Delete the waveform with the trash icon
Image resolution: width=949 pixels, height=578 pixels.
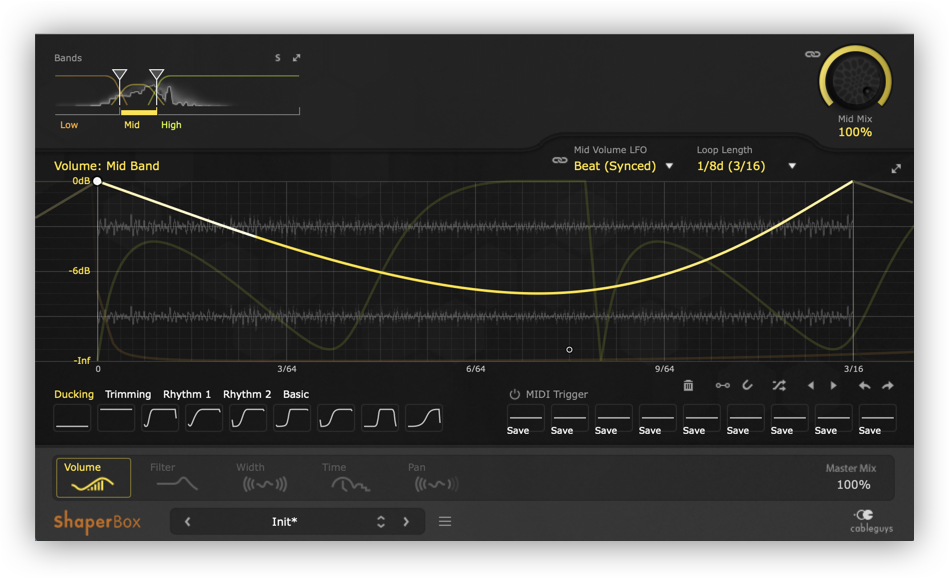point(688,386)
